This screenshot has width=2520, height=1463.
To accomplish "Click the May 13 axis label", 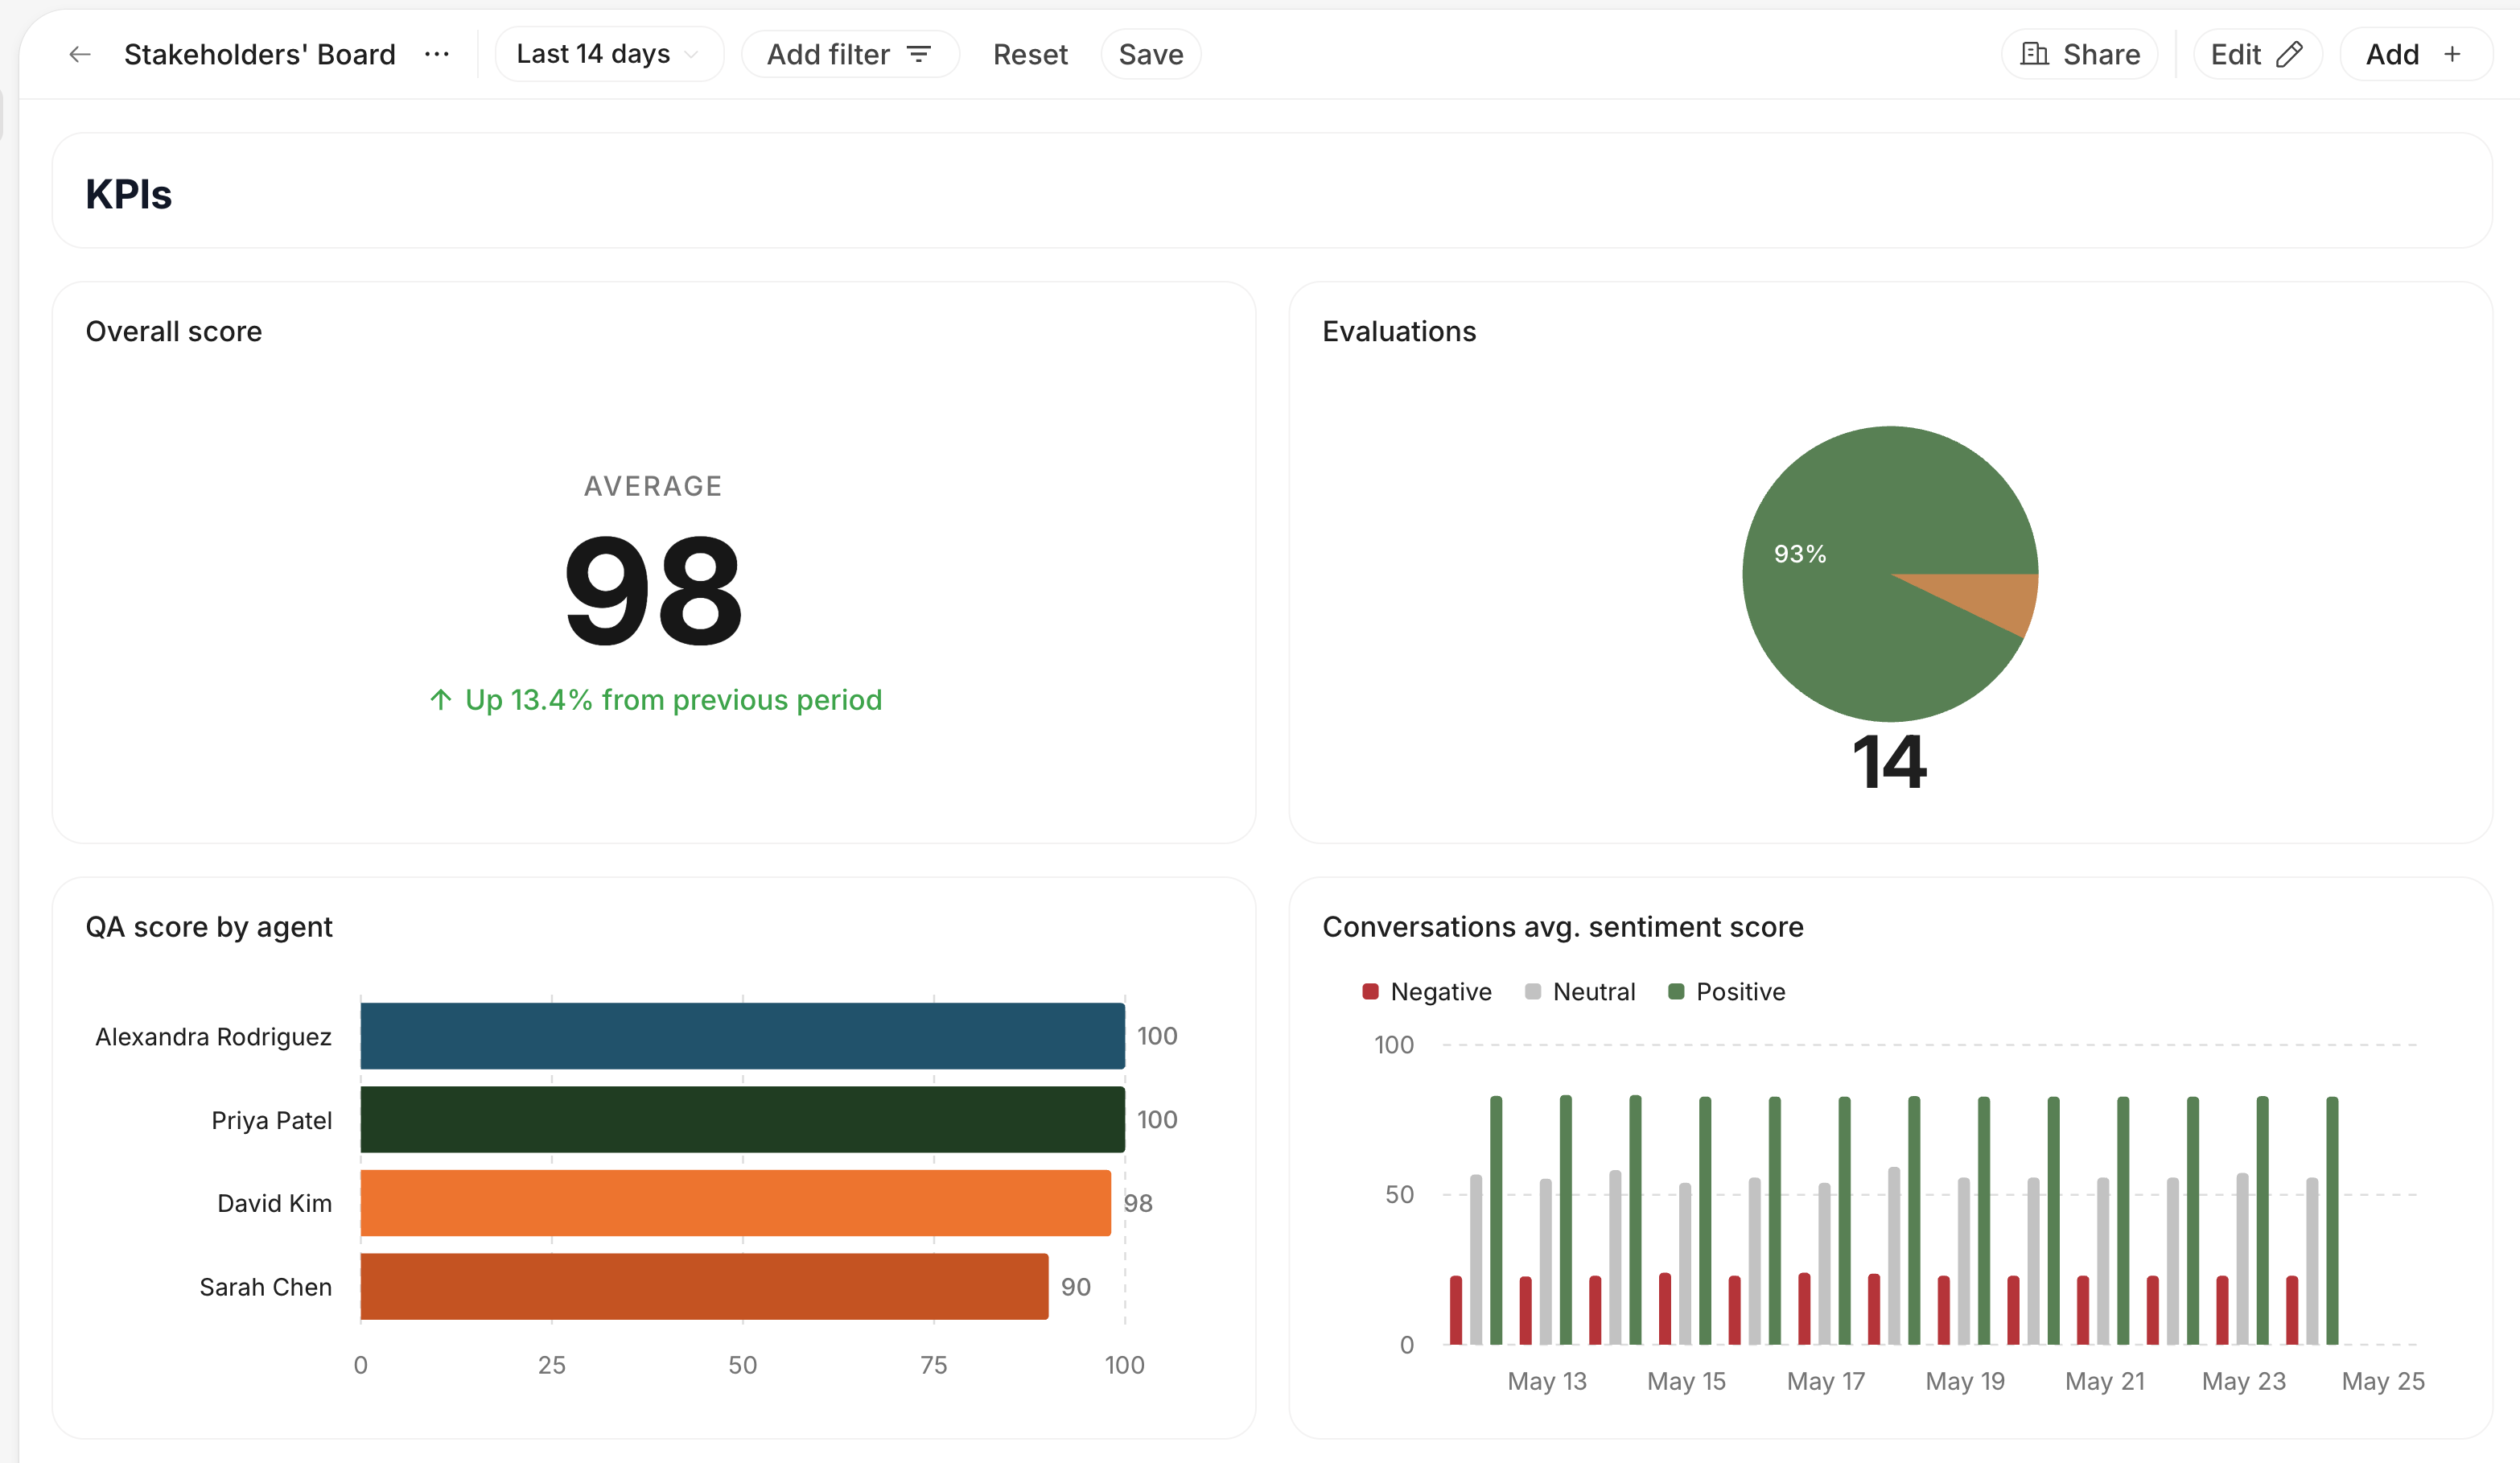I will (1547, 1381).
